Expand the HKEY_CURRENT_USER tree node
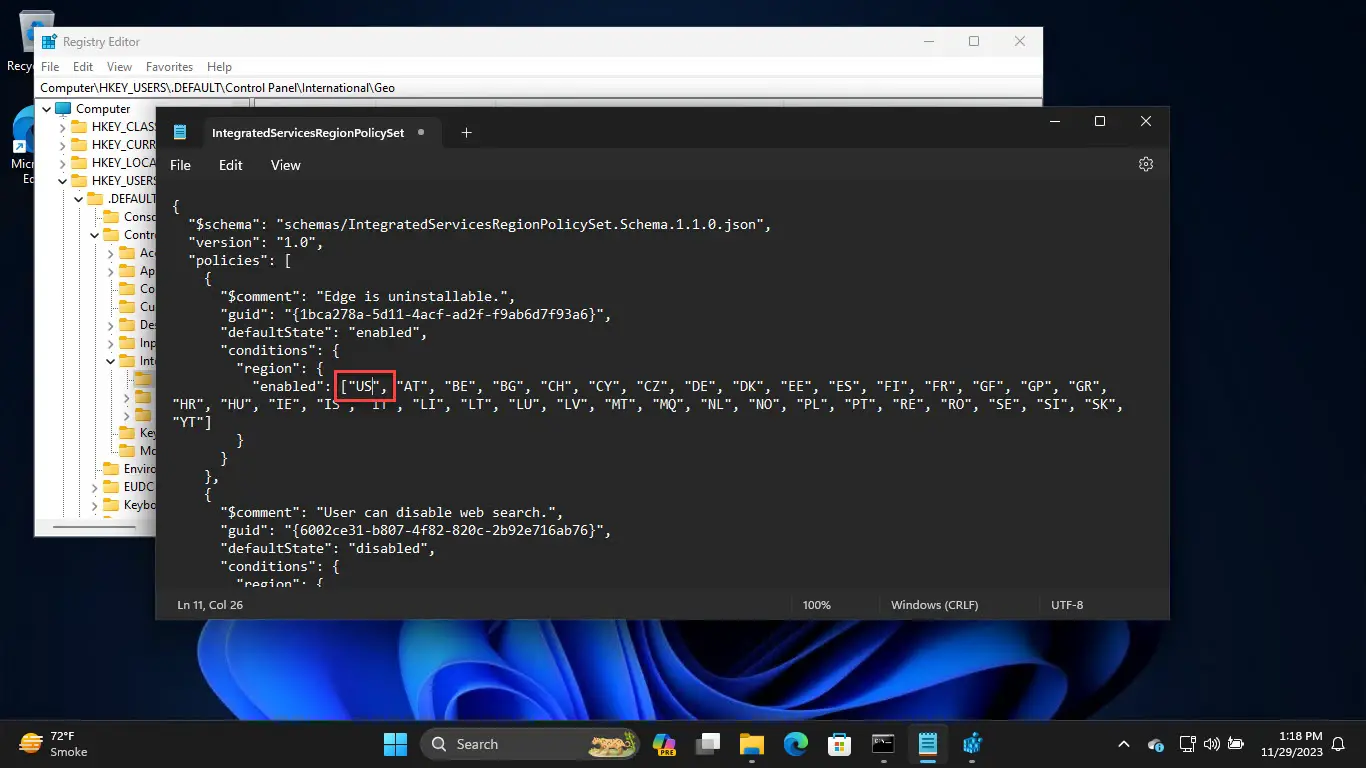The image size is (1366, 768). pos(62,145)
